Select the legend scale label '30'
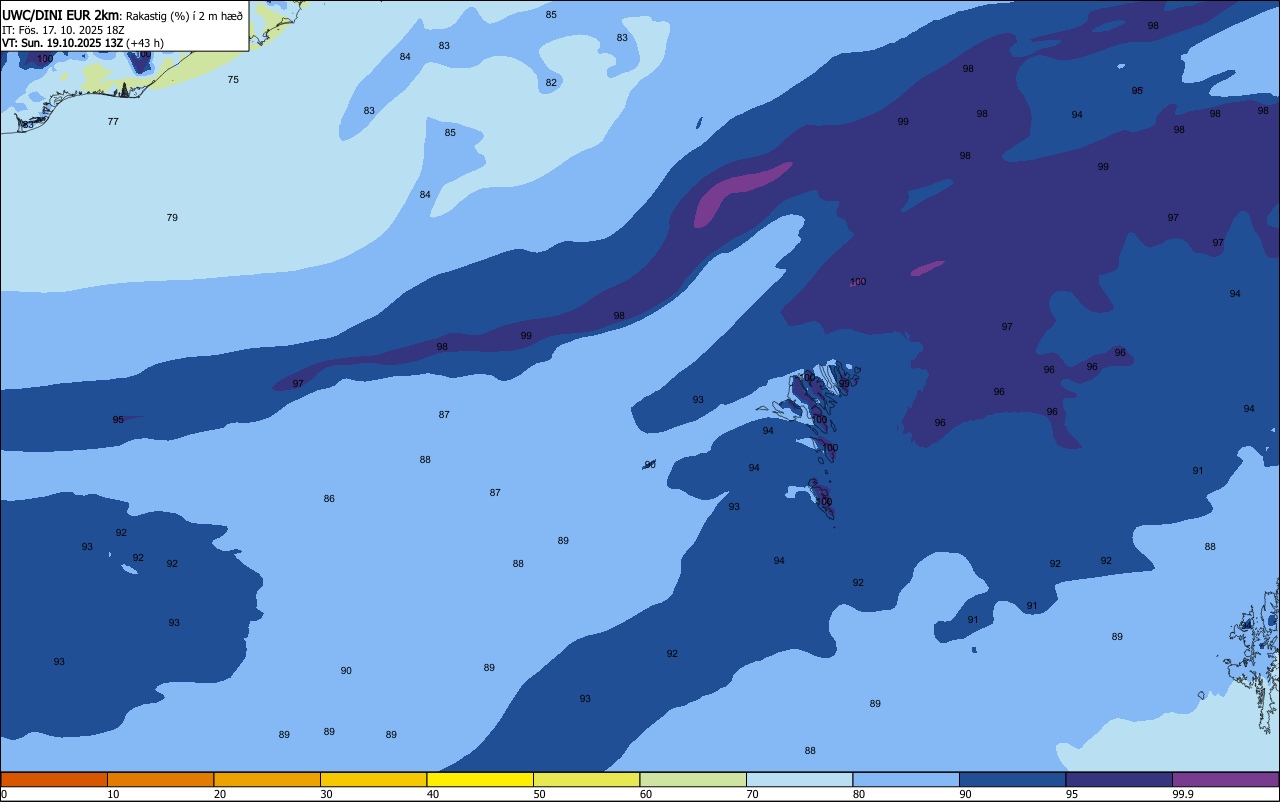Screen dimensions: 1280x802 tap(326, 794)
